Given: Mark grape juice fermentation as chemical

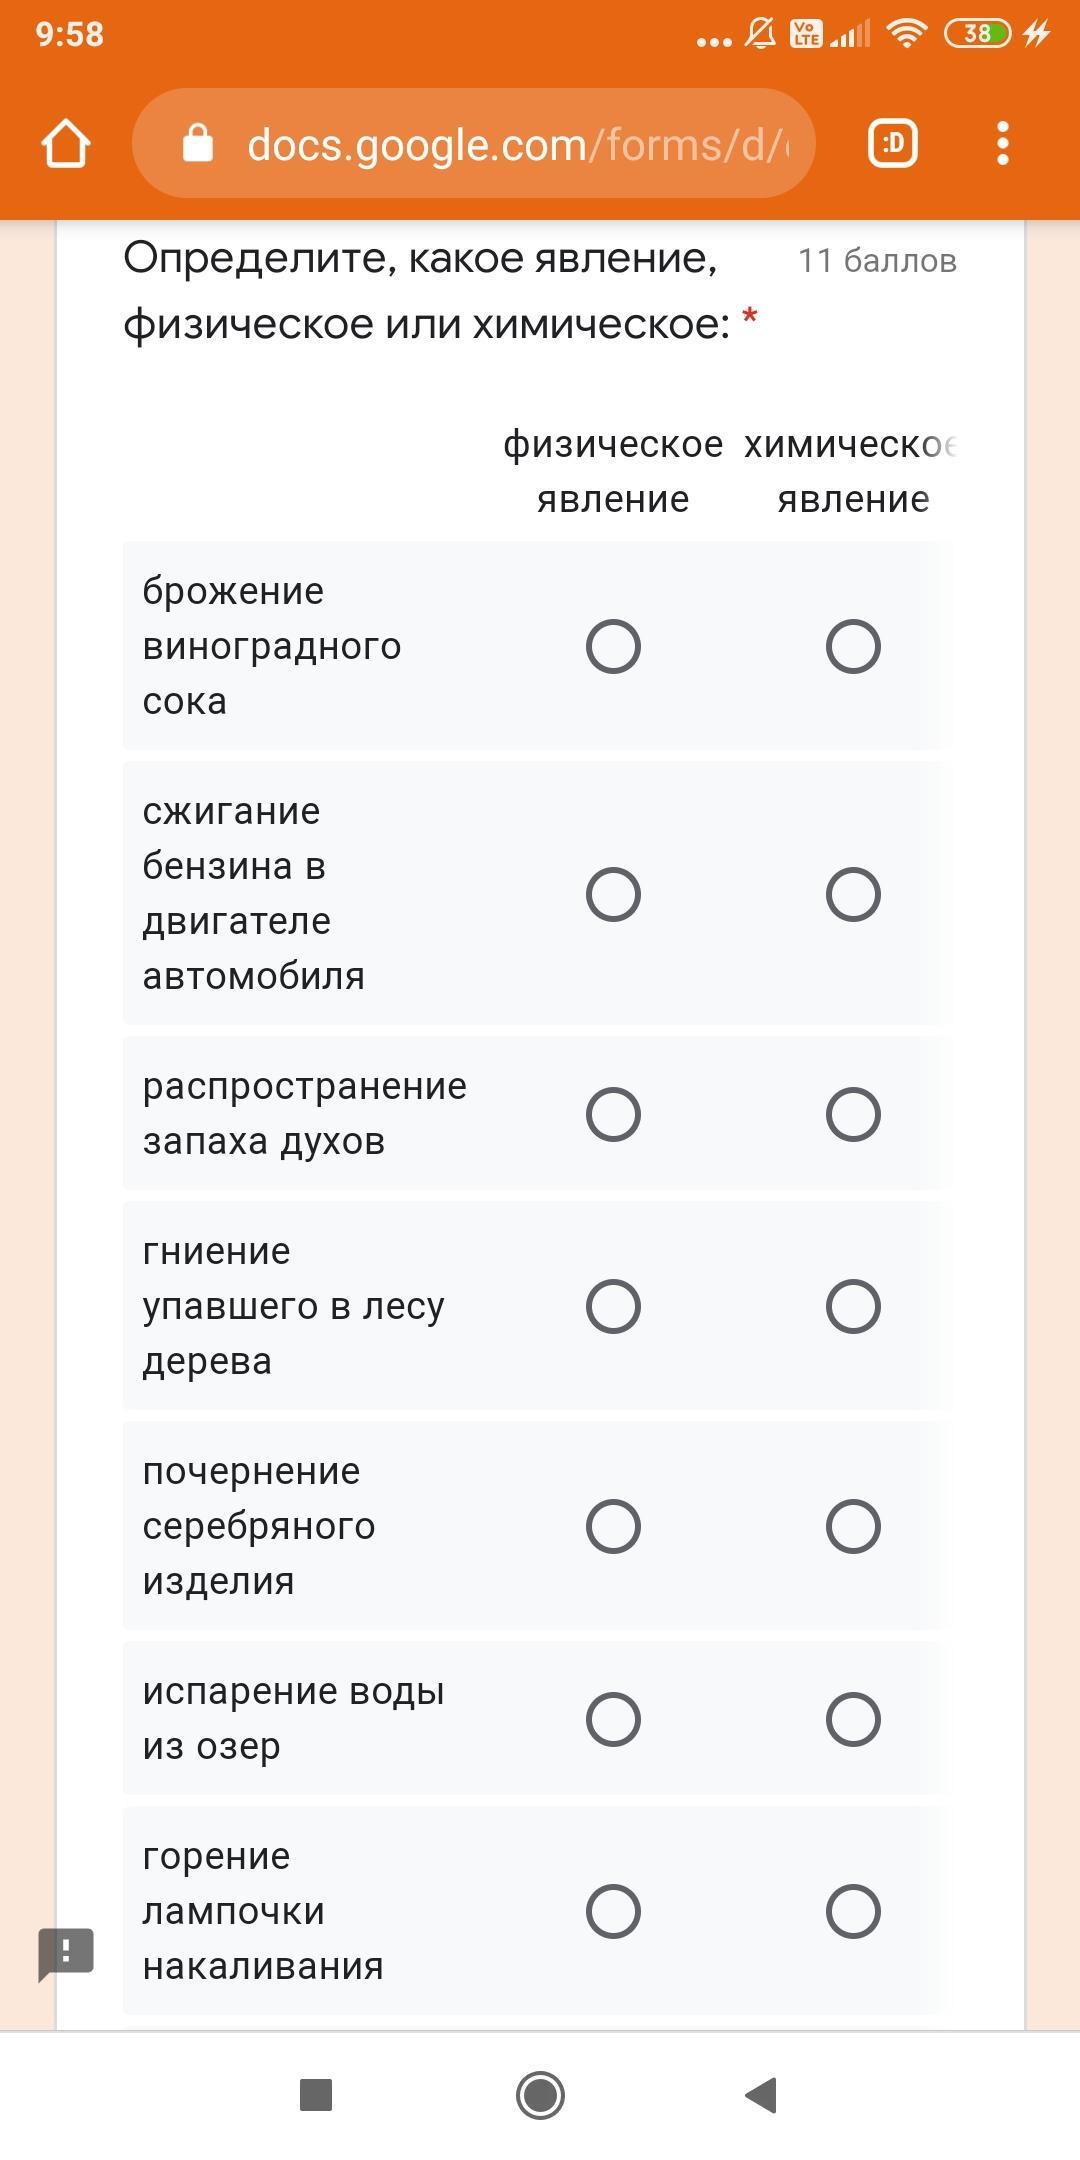Looking at the screenshot, I should 853,646.
